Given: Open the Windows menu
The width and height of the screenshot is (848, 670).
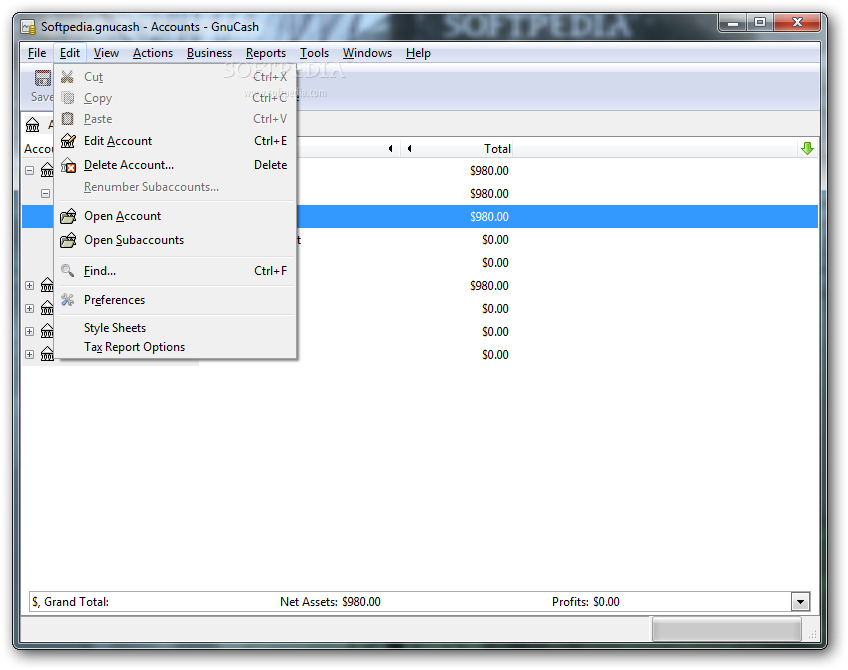Looking at the screenshot, I should coord(367,53).
